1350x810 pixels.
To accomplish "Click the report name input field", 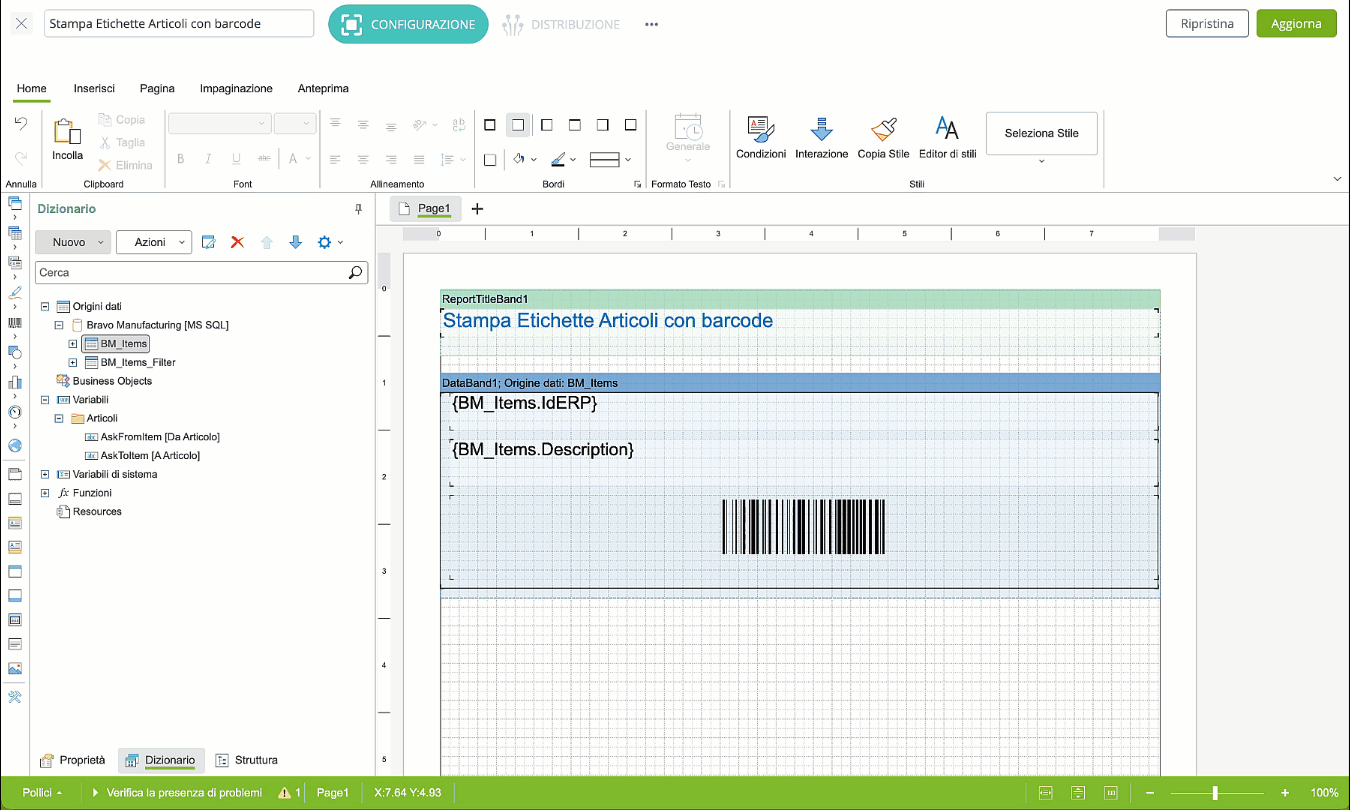I will click(x=179, y=24).
